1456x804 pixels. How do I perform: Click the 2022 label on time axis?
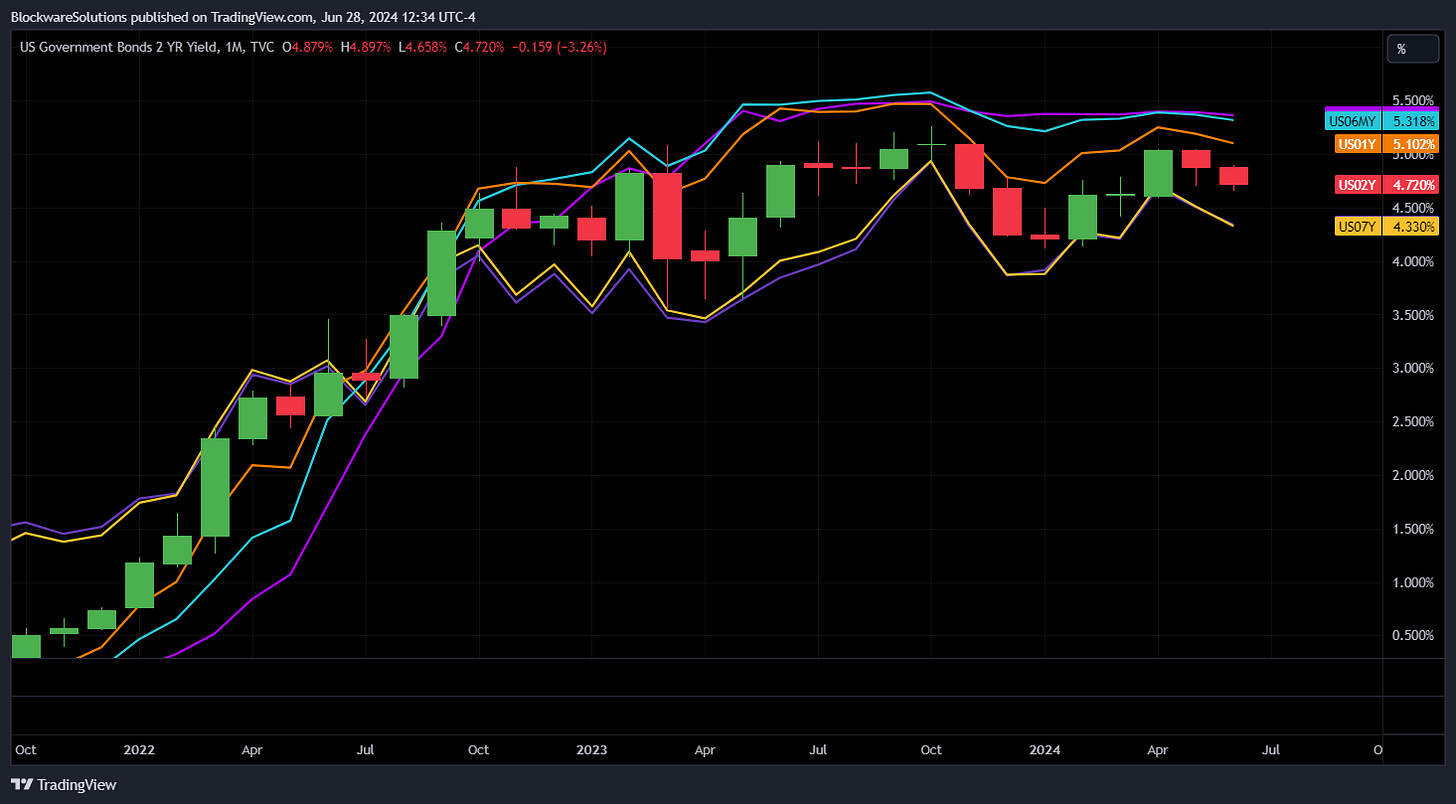[139, 749]
